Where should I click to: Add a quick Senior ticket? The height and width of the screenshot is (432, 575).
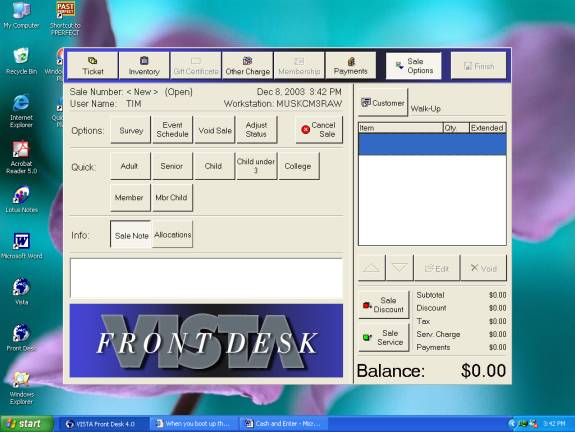172,166
